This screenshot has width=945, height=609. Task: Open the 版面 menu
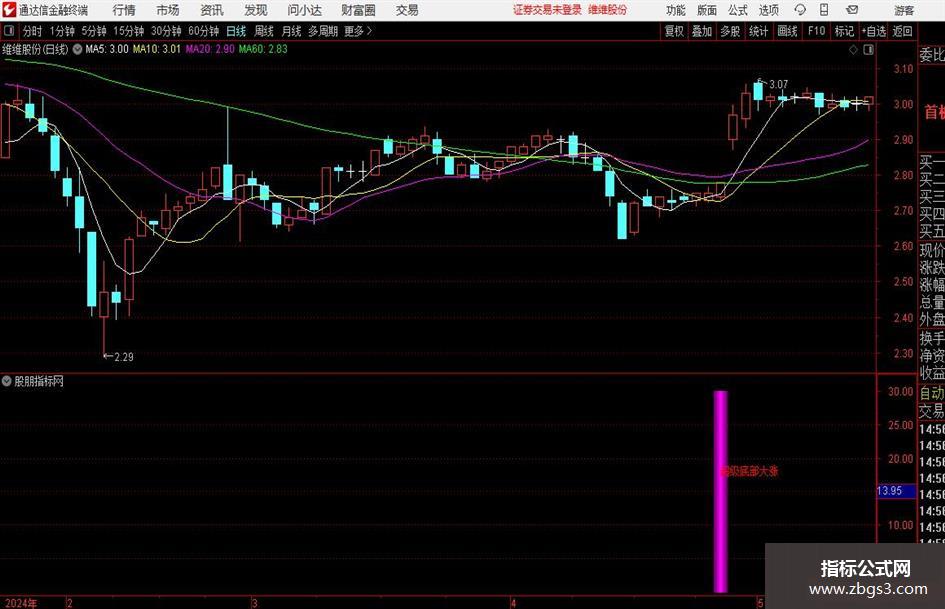click(x=707, y=10)
